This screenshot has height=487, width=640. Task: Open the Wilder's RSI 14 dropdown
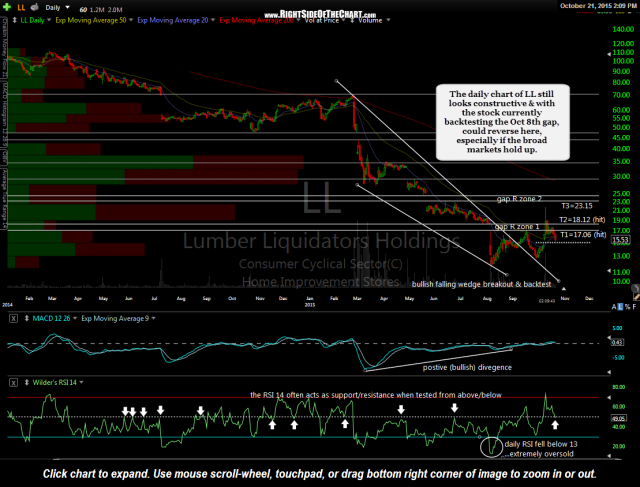(x=81, y=382)
